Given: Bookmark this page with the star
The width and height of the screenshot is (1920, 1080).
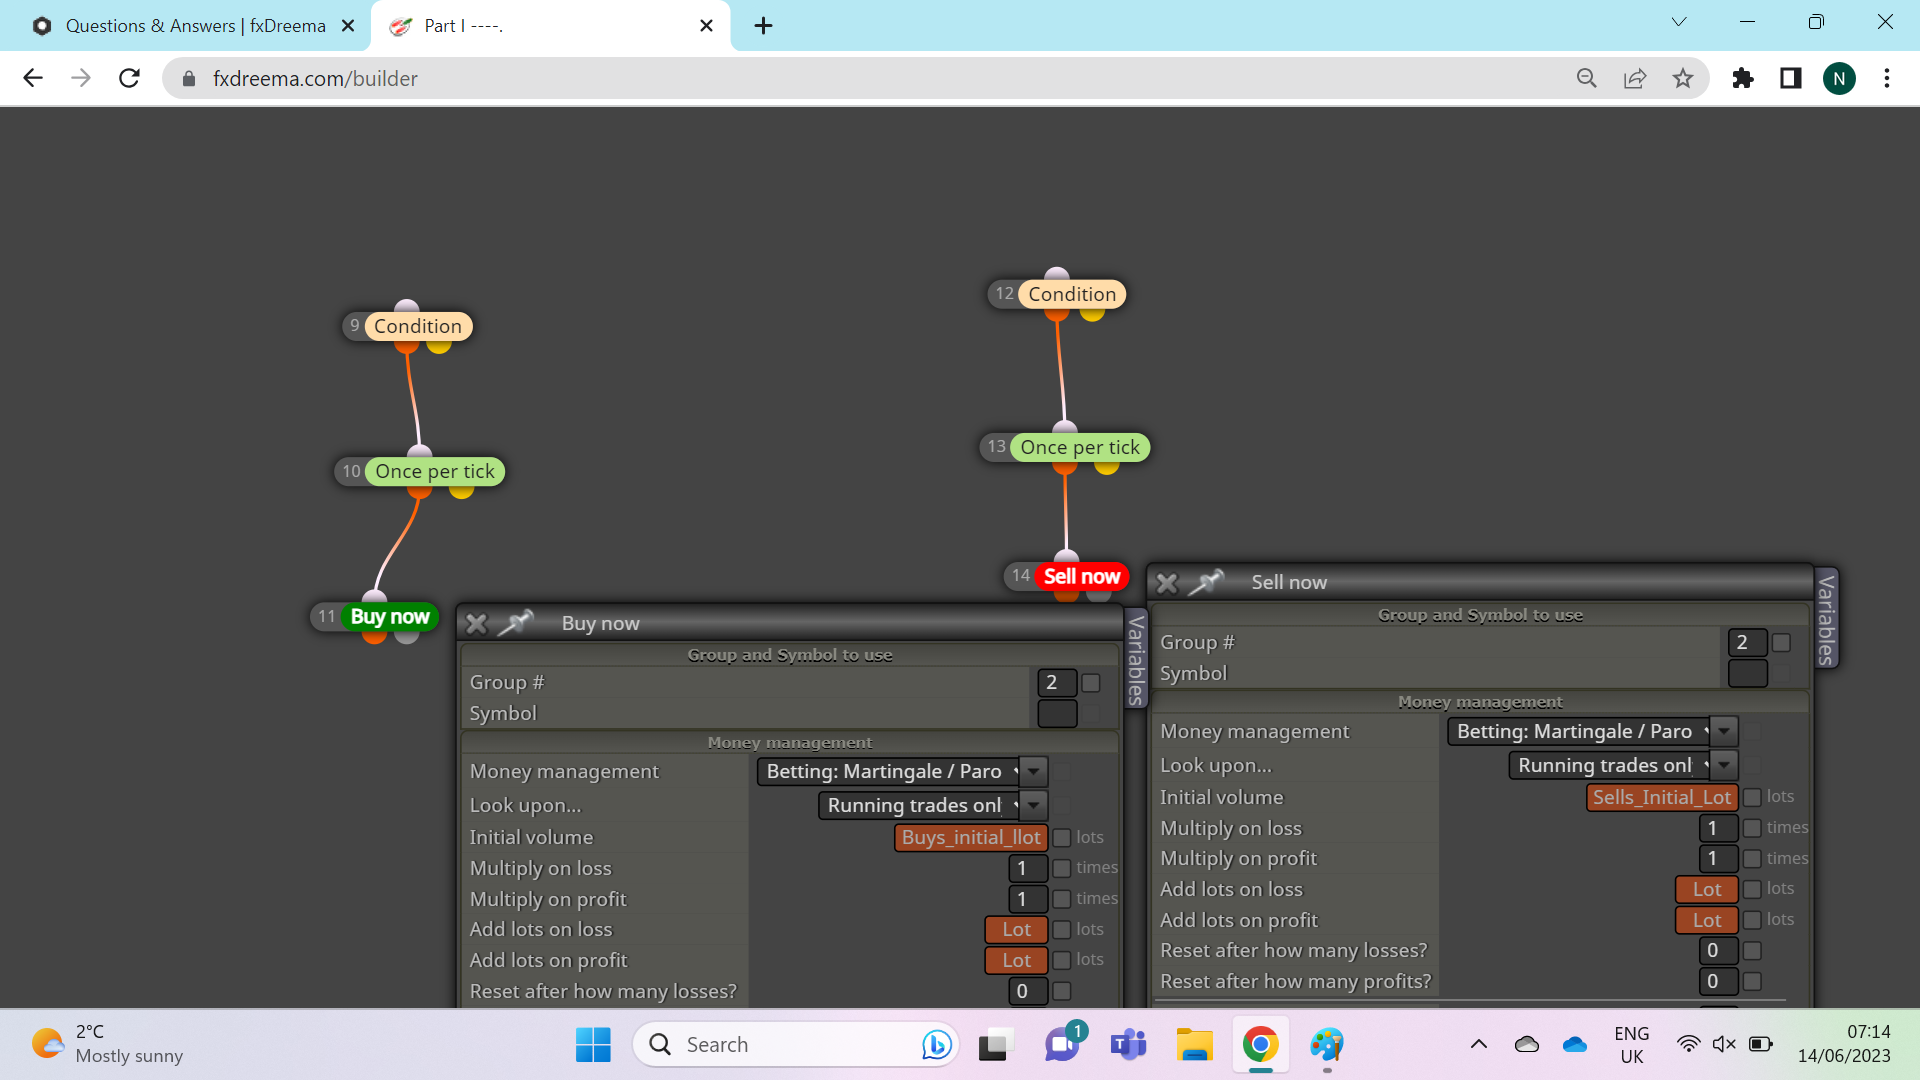Looking at the screenshot, I should 1683,78.
